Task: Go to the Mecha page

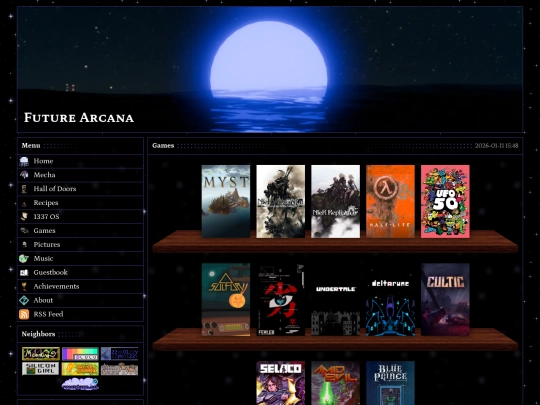Action: tap(44, 175)
